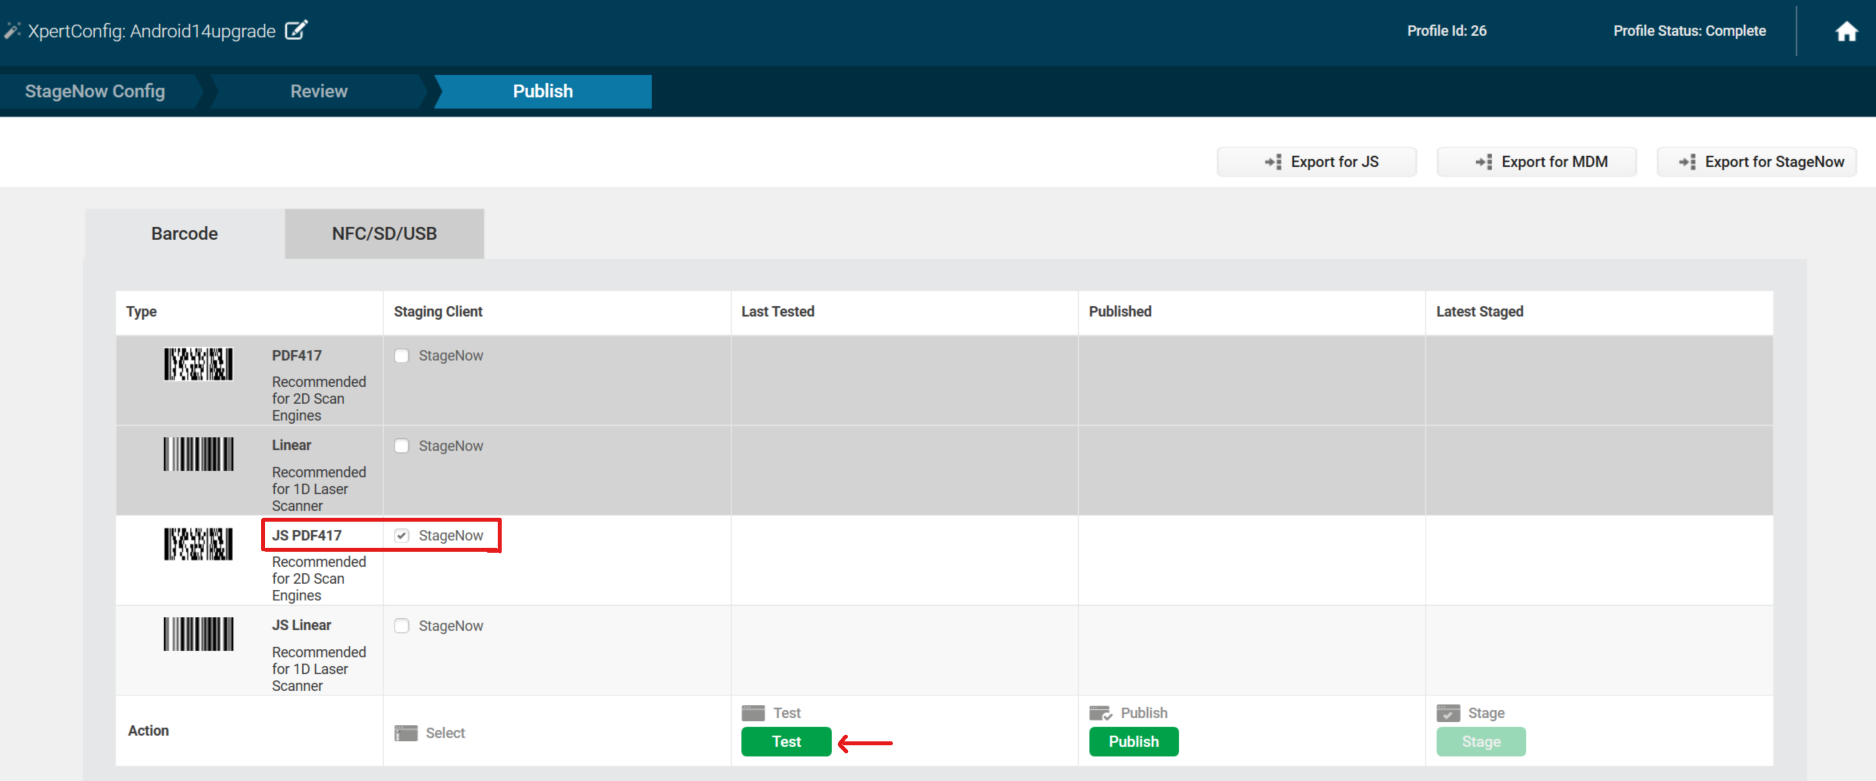The image size is (1876, 781).
Task: Click the Stage icon above the Stage button
Action: coord(1448,713)
